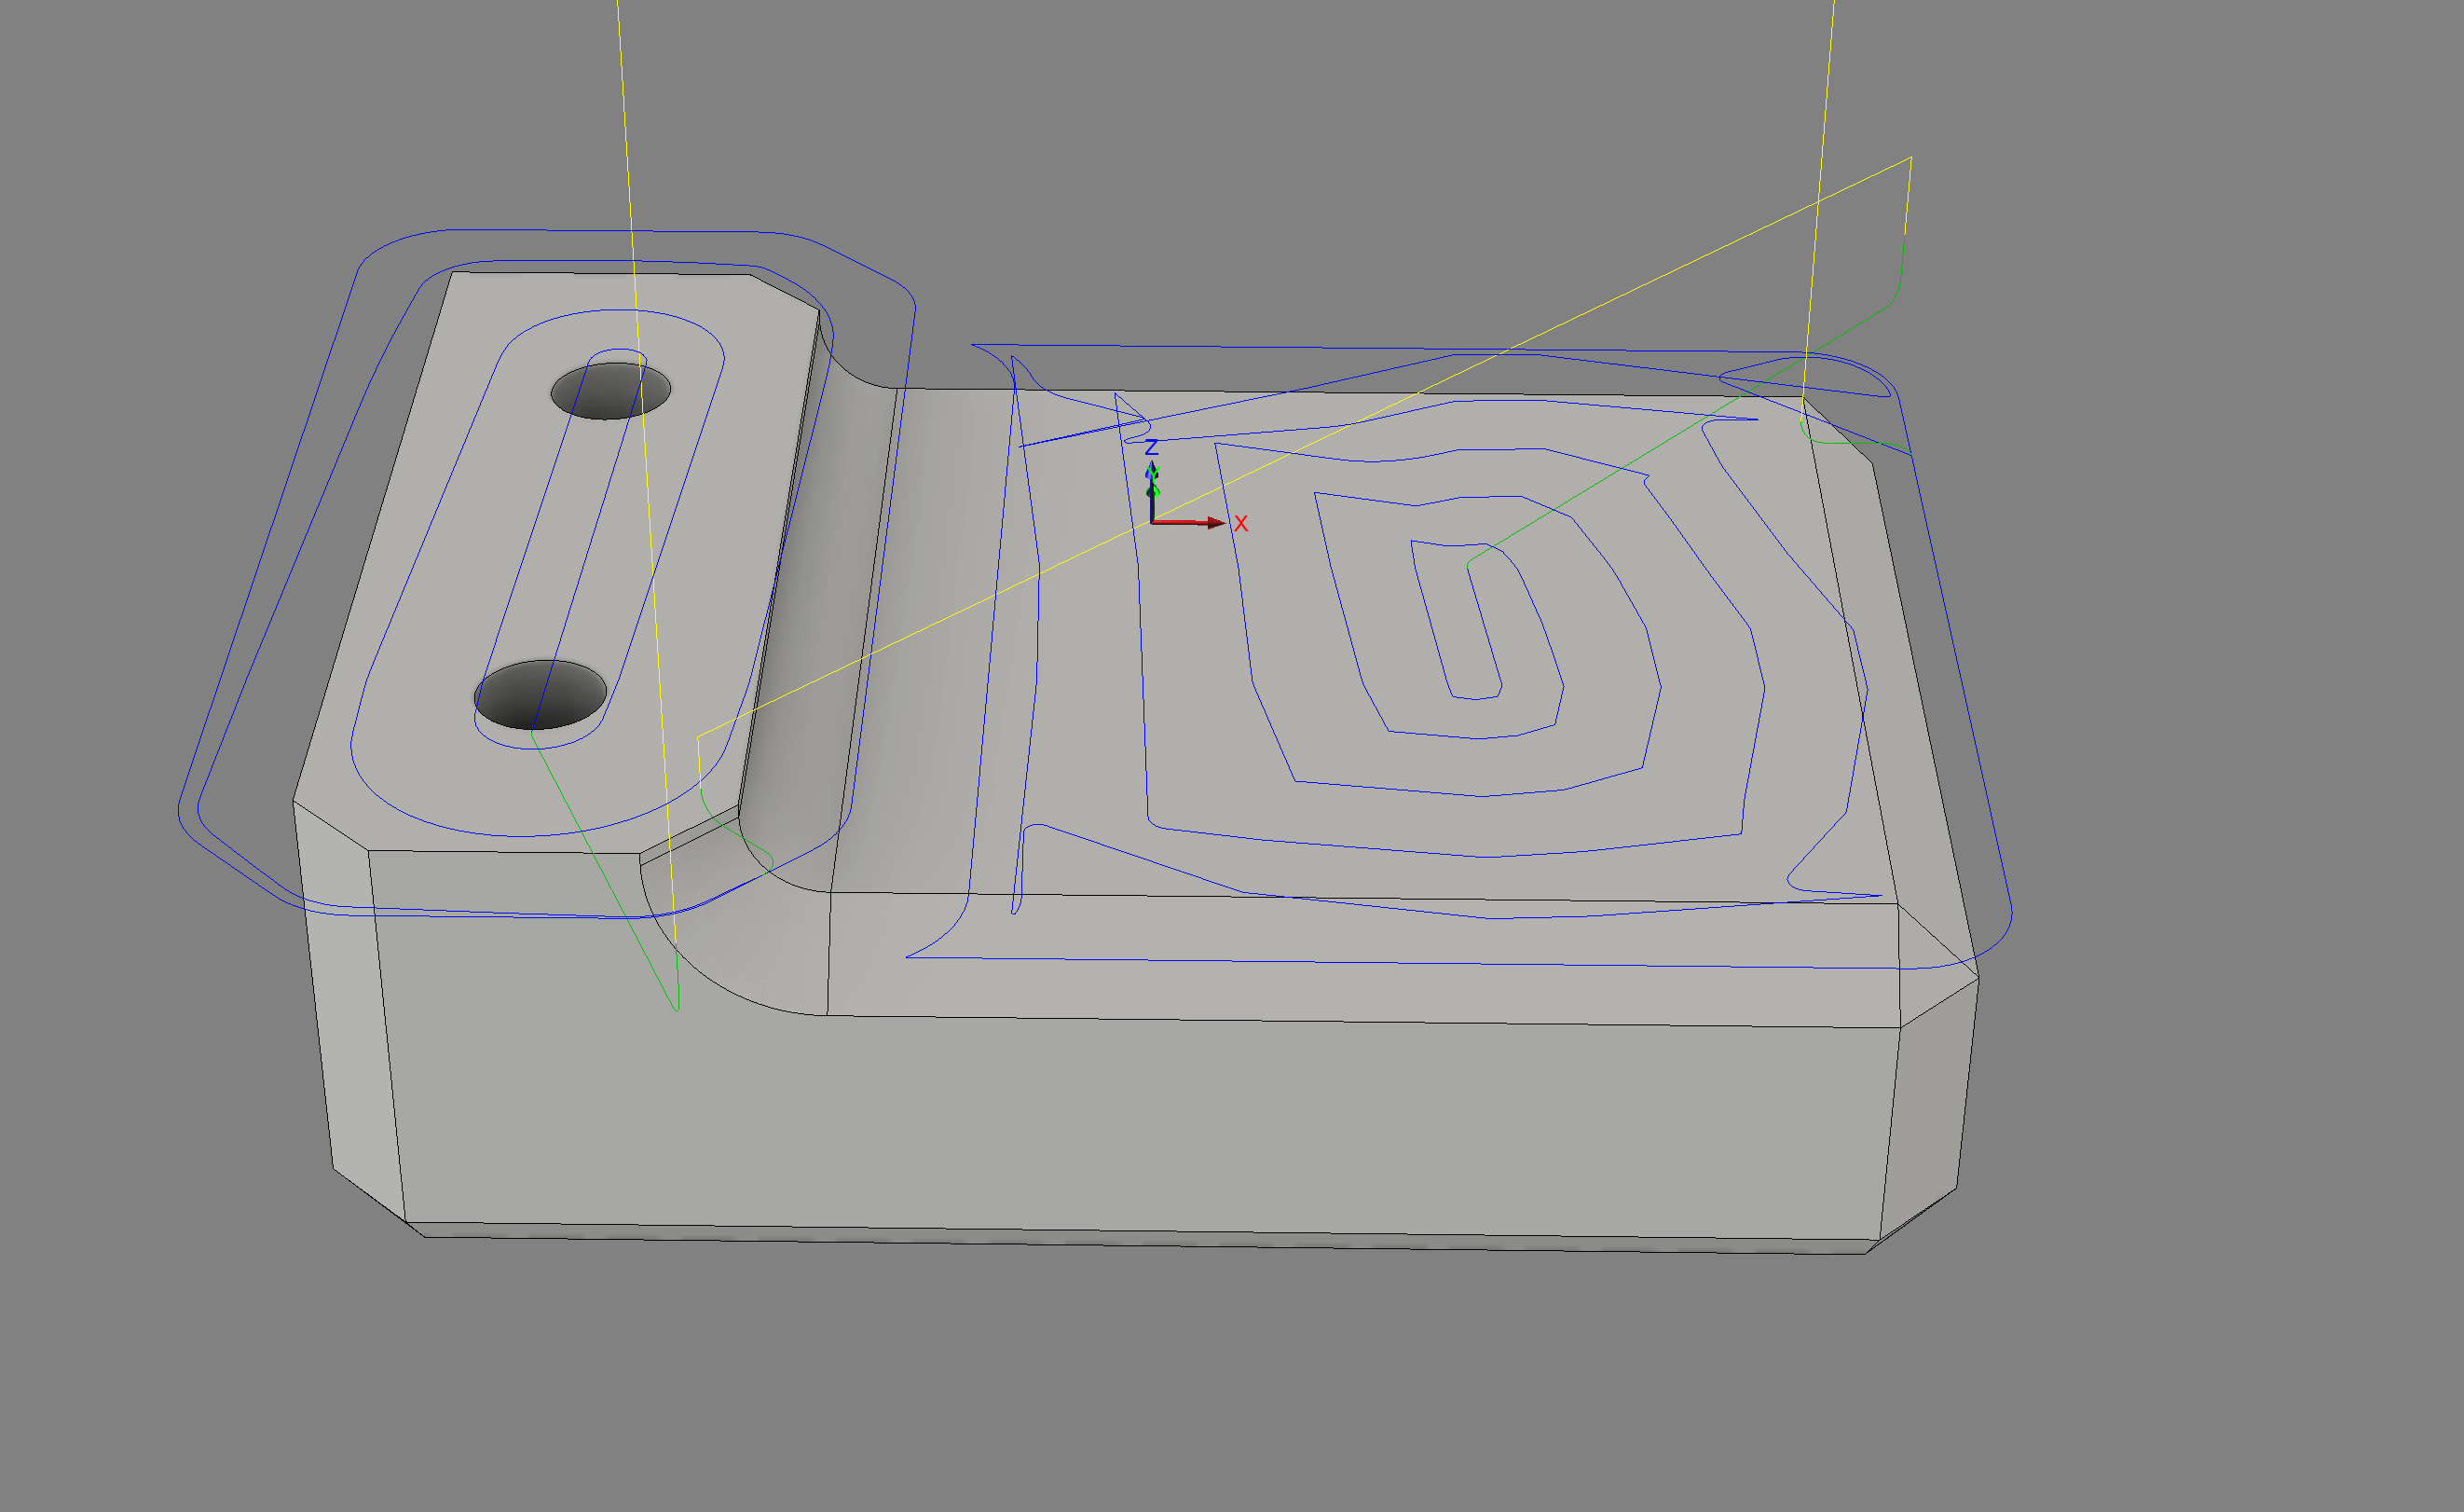Select the upper hole on raised boss

pyautogui.click(x=610, y=391)
